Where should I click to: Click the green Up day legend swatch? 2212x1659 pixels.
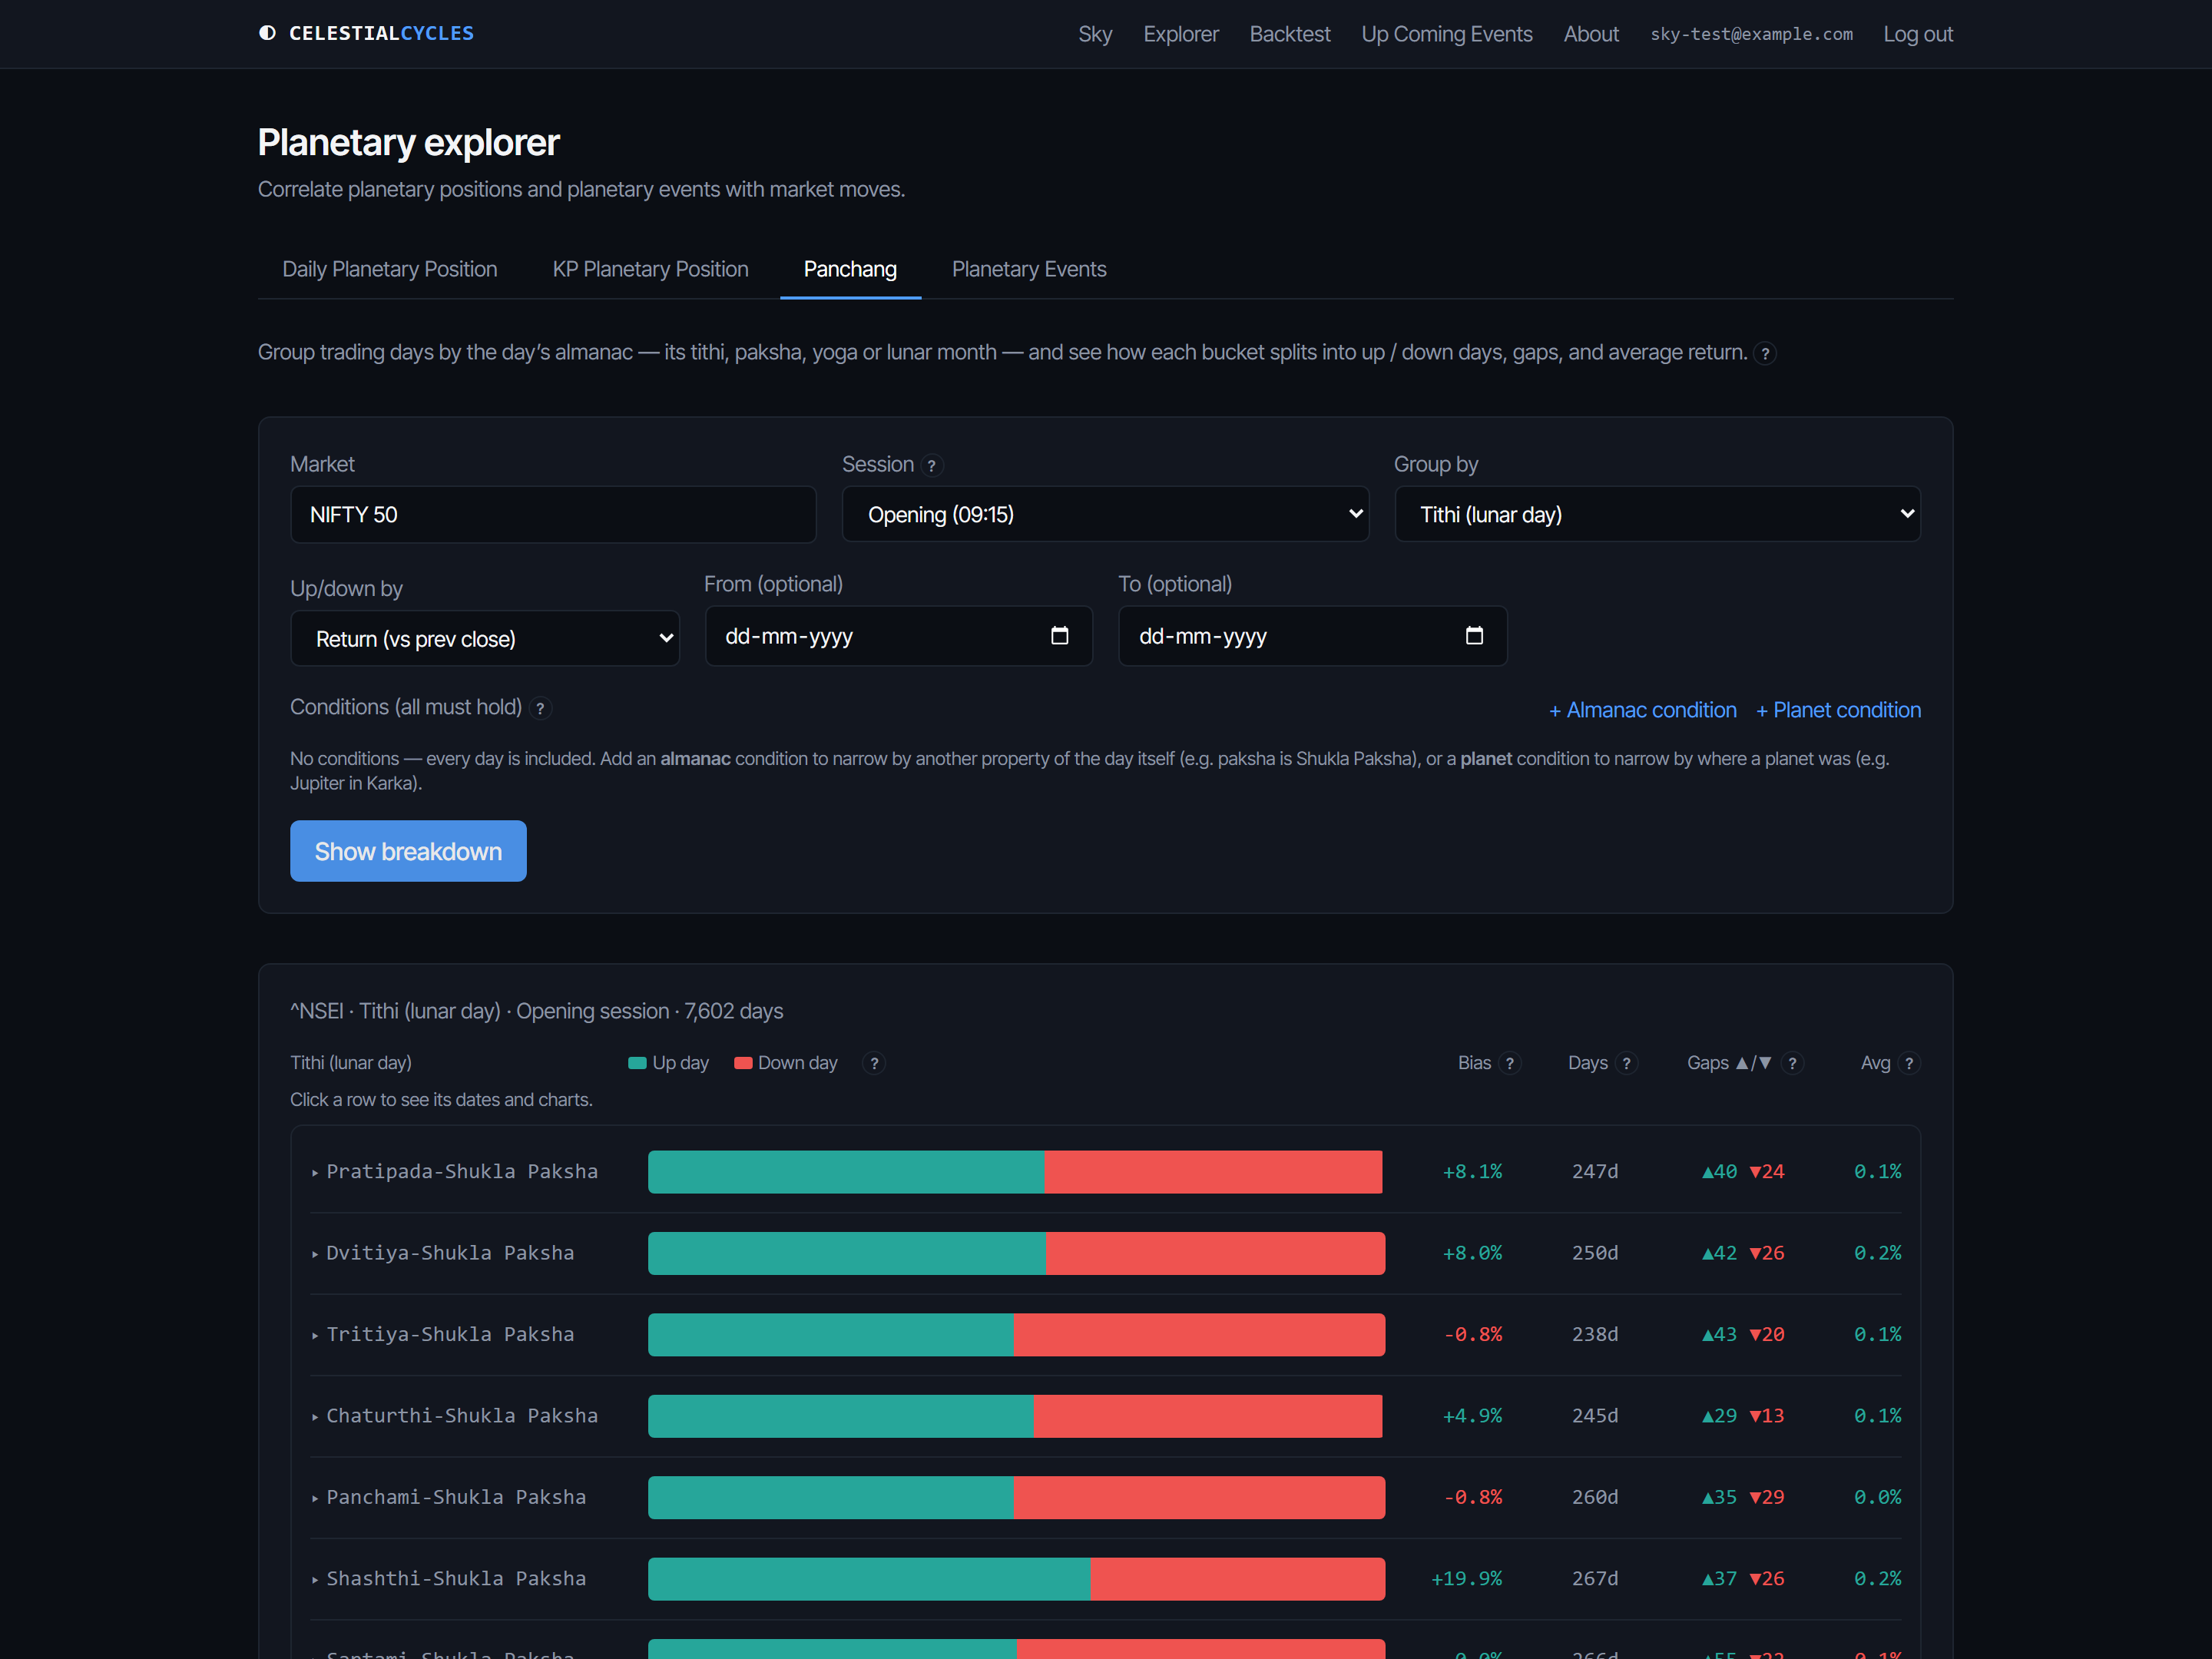pos(637,1063)
